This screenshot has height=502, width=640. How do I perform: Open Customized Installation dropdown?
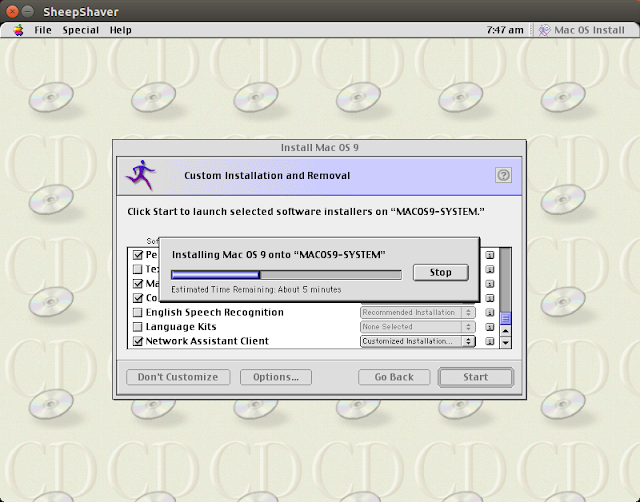point(418,341)
